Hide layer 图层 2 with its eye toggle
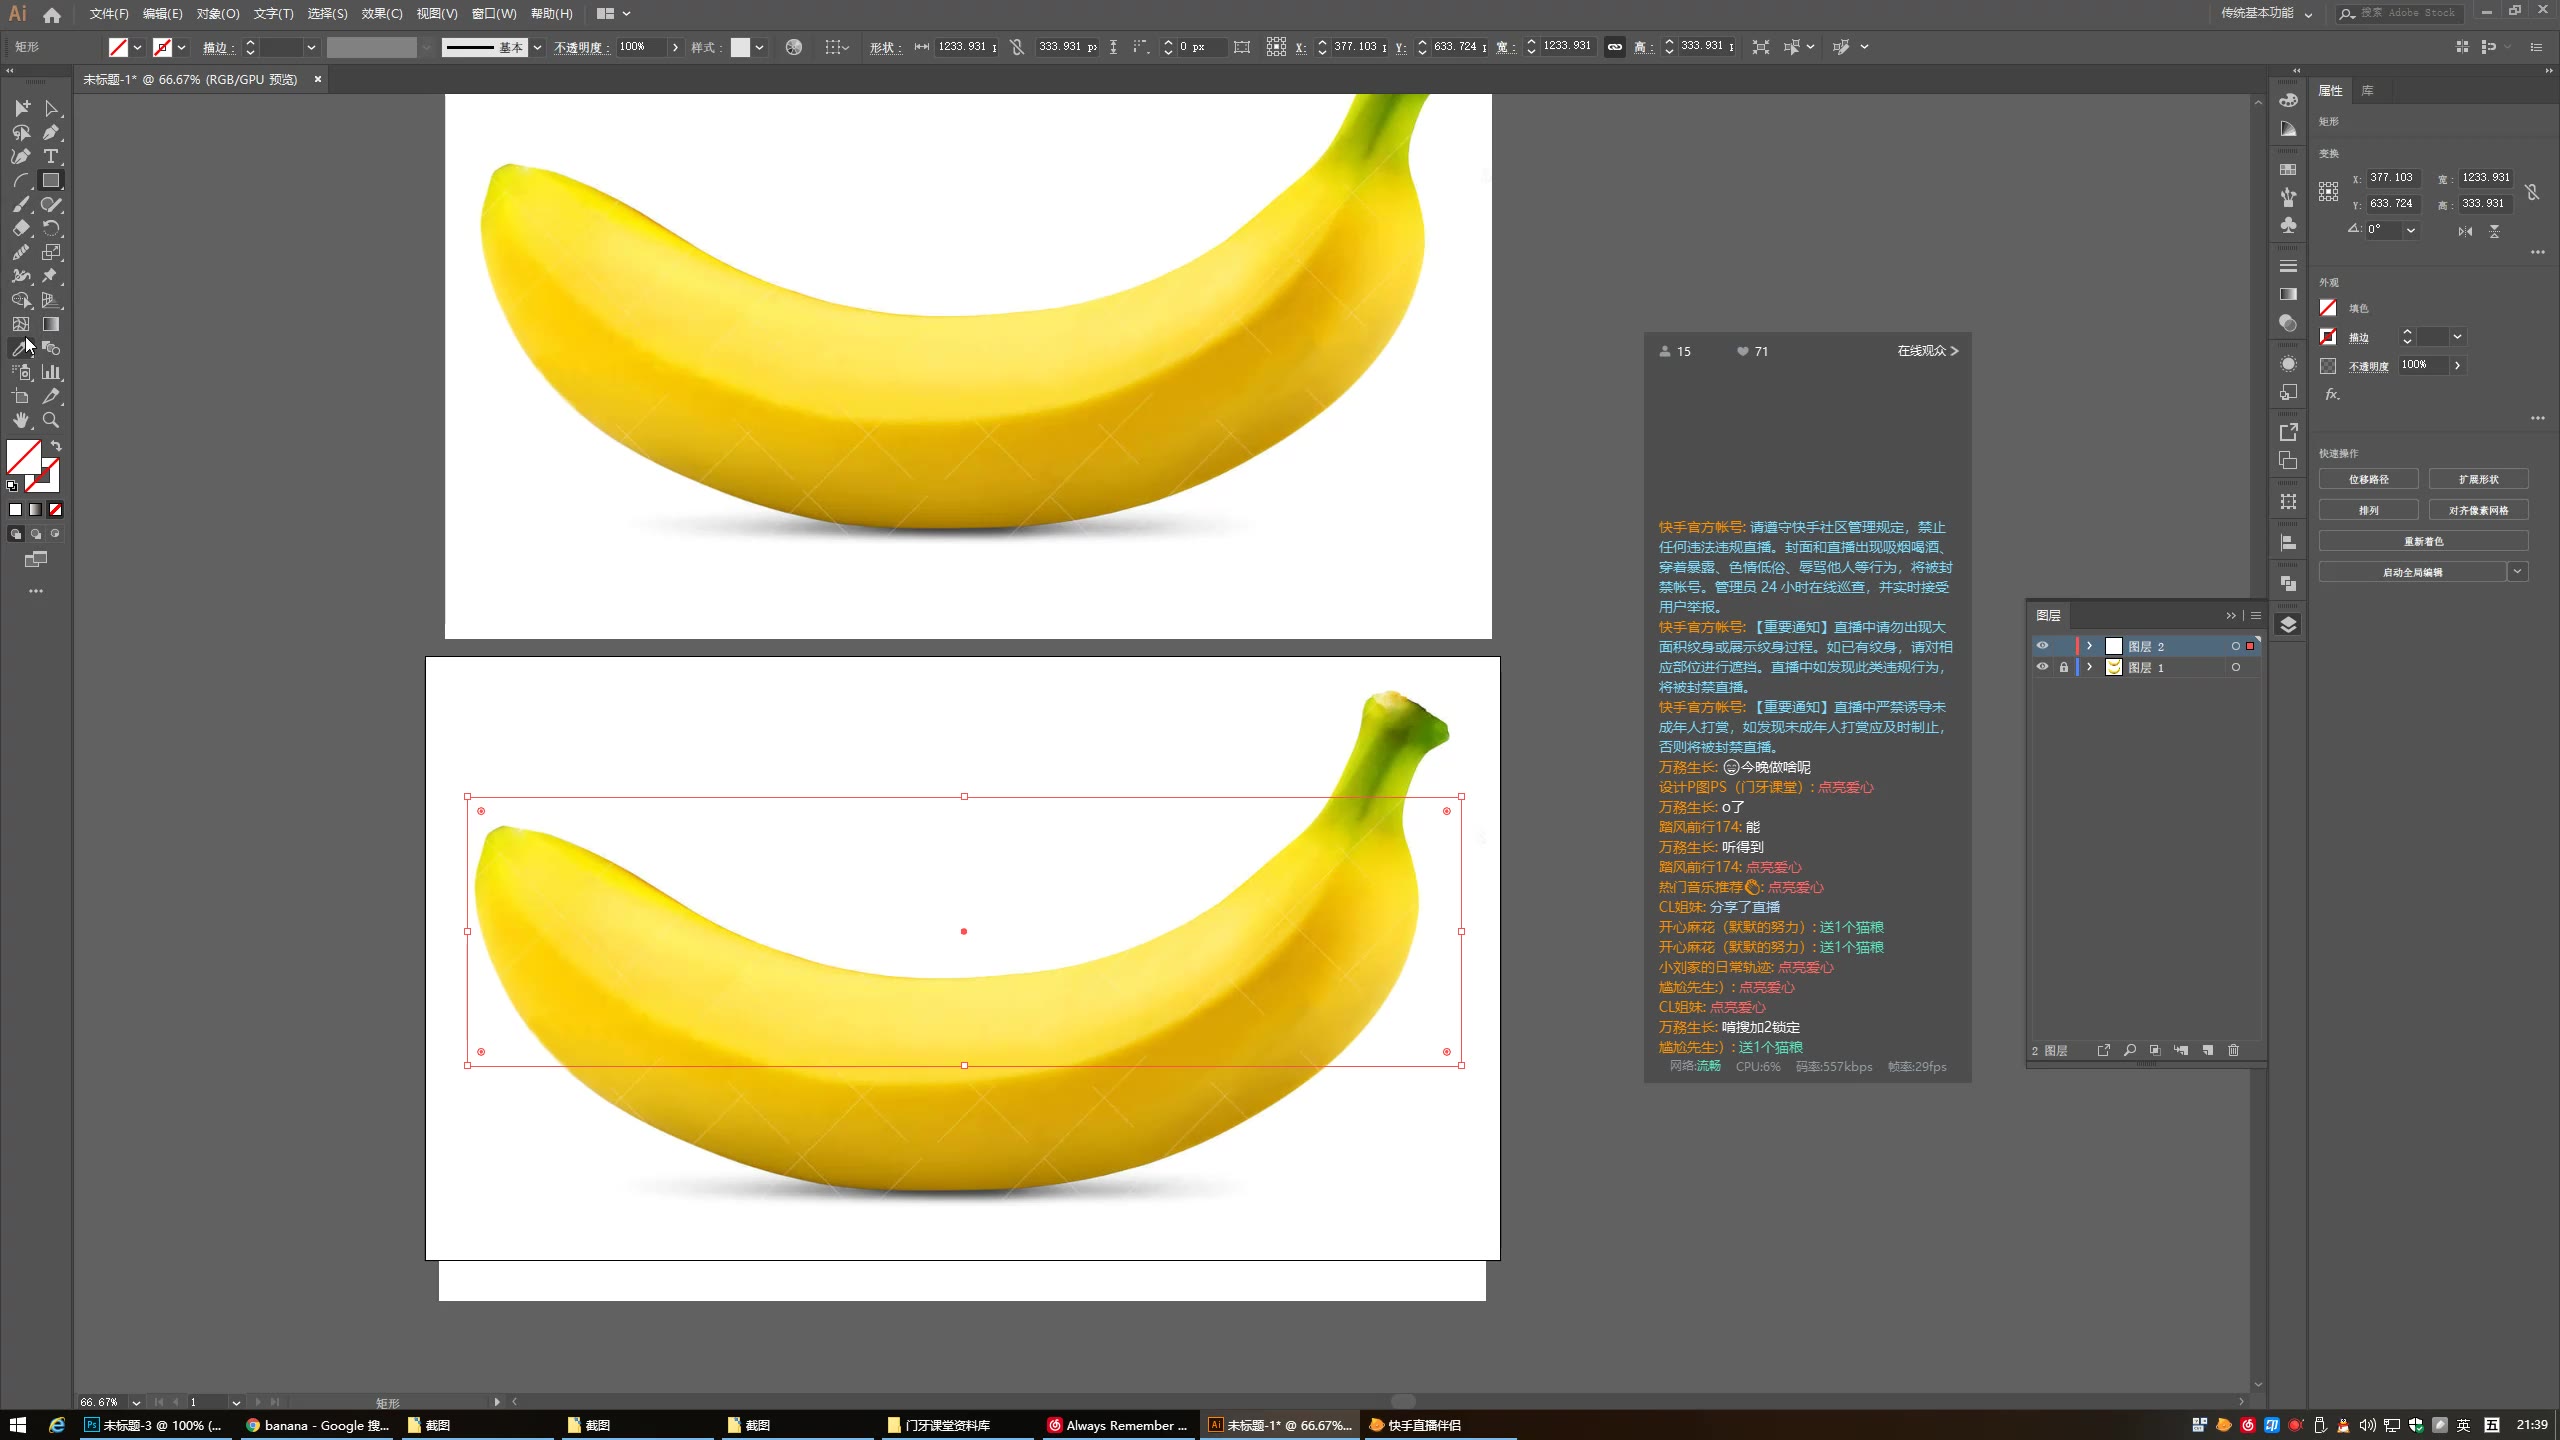The height and width of the screenshot is (1440, 2560). [2043, 645]
